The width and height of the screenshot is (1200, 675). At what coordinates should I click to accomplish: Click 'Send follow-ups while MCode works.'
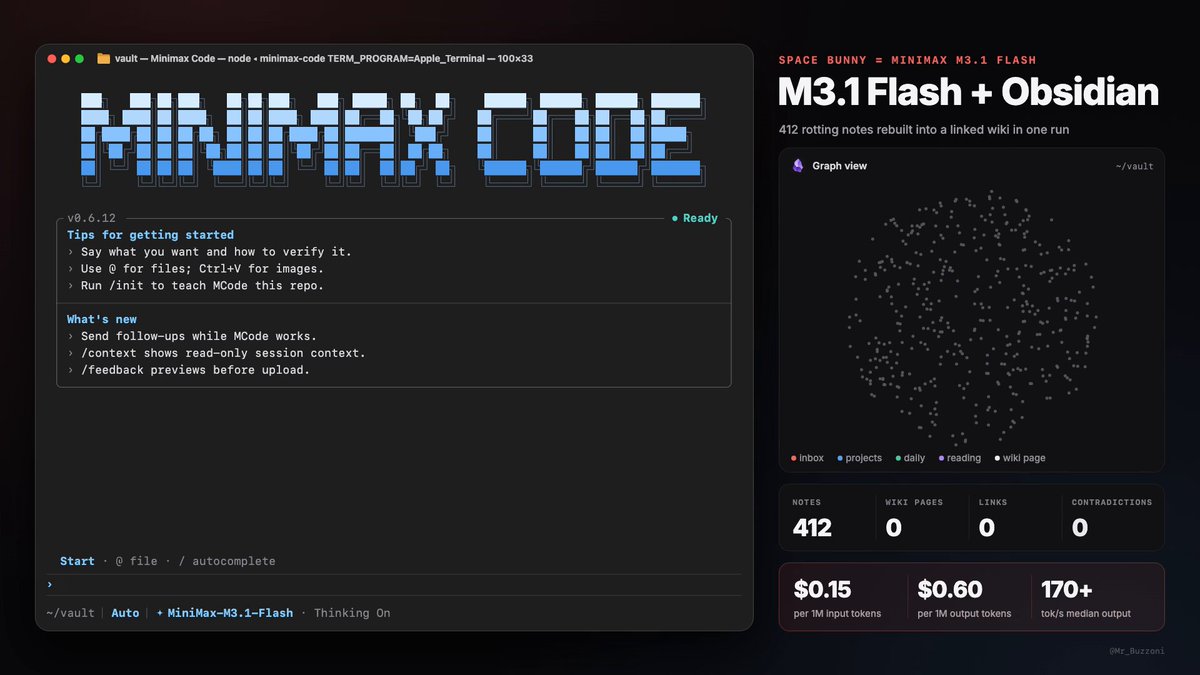[199, 336]
